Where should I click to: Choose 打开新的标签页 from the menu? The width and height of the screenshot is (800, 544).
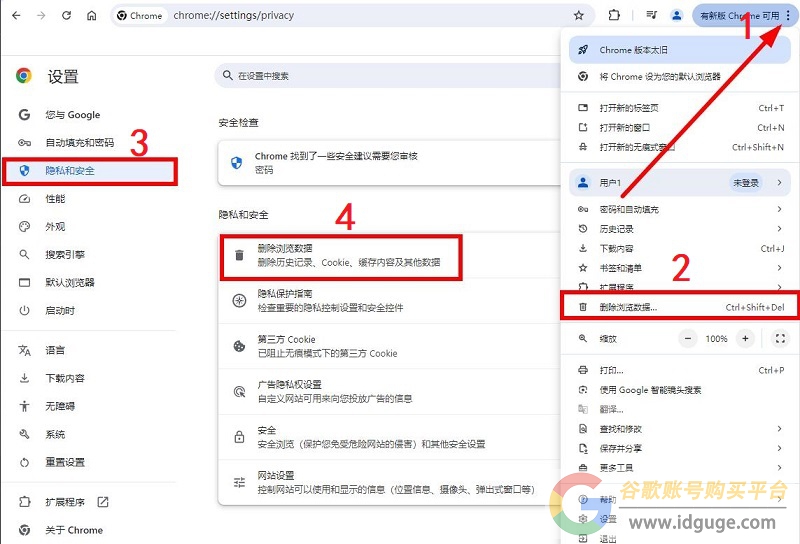(680, 108)
